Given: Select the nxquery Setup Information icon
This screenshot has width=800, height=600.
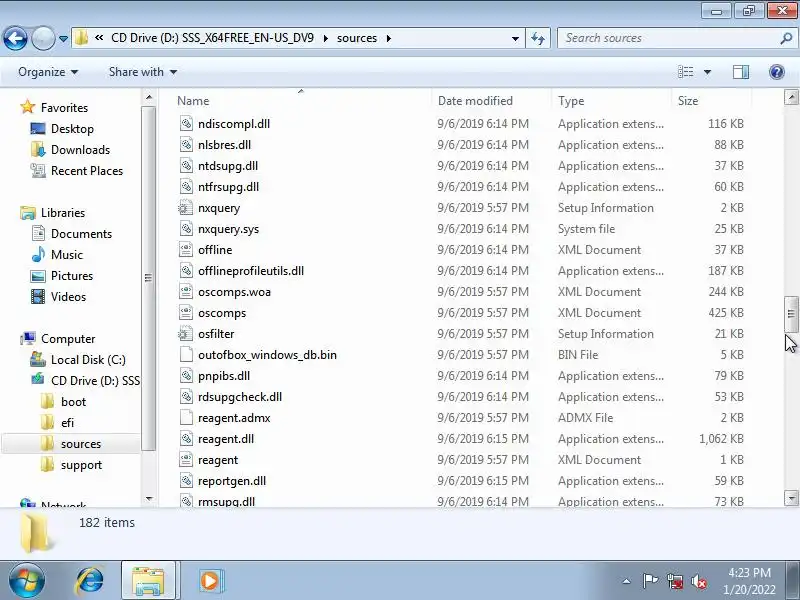Looking at the screenshot, I should (186, 208).
